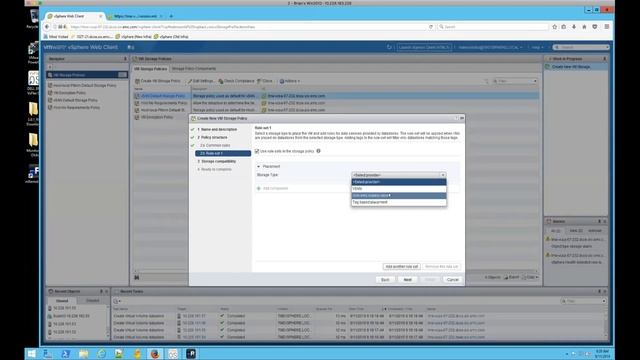
Task: Click Create VM Storage Policy toolbar icon
Action: click(158, 81)
